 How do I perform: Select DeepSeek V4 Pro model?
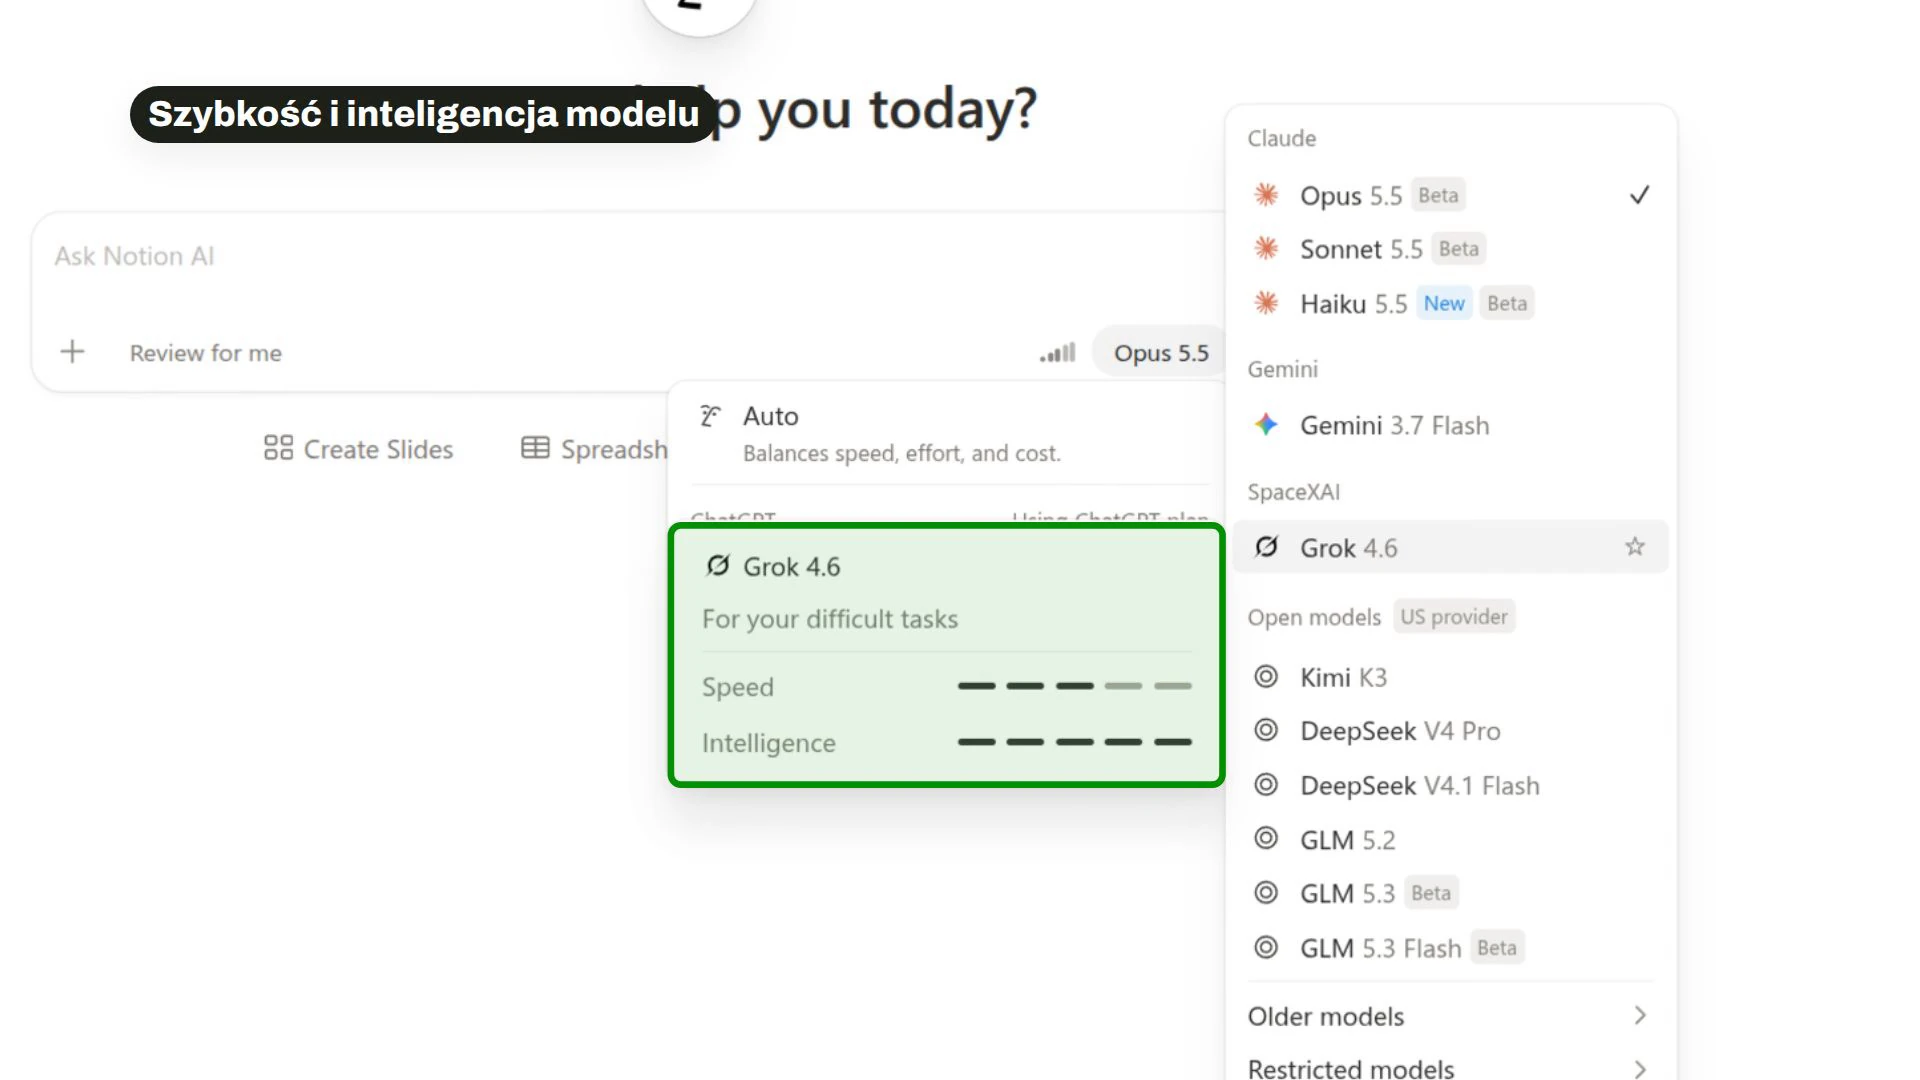1450,731
